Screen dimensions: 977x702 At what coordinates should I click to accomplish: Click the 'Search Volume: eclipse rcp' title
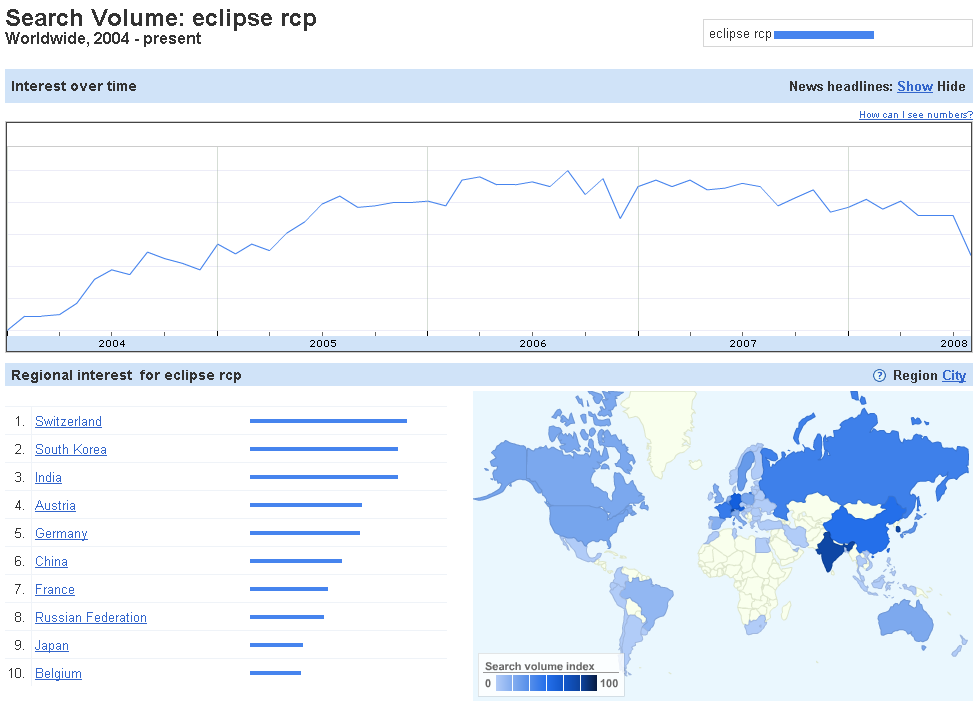161,17
